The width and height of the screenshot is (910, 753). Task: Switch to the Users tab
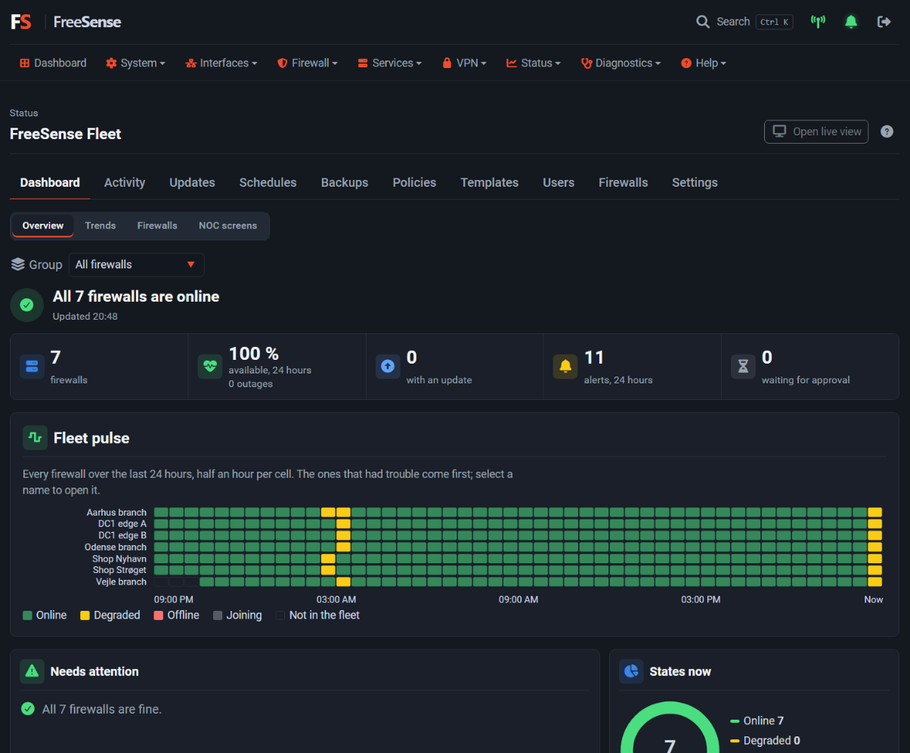coord(558,182)
